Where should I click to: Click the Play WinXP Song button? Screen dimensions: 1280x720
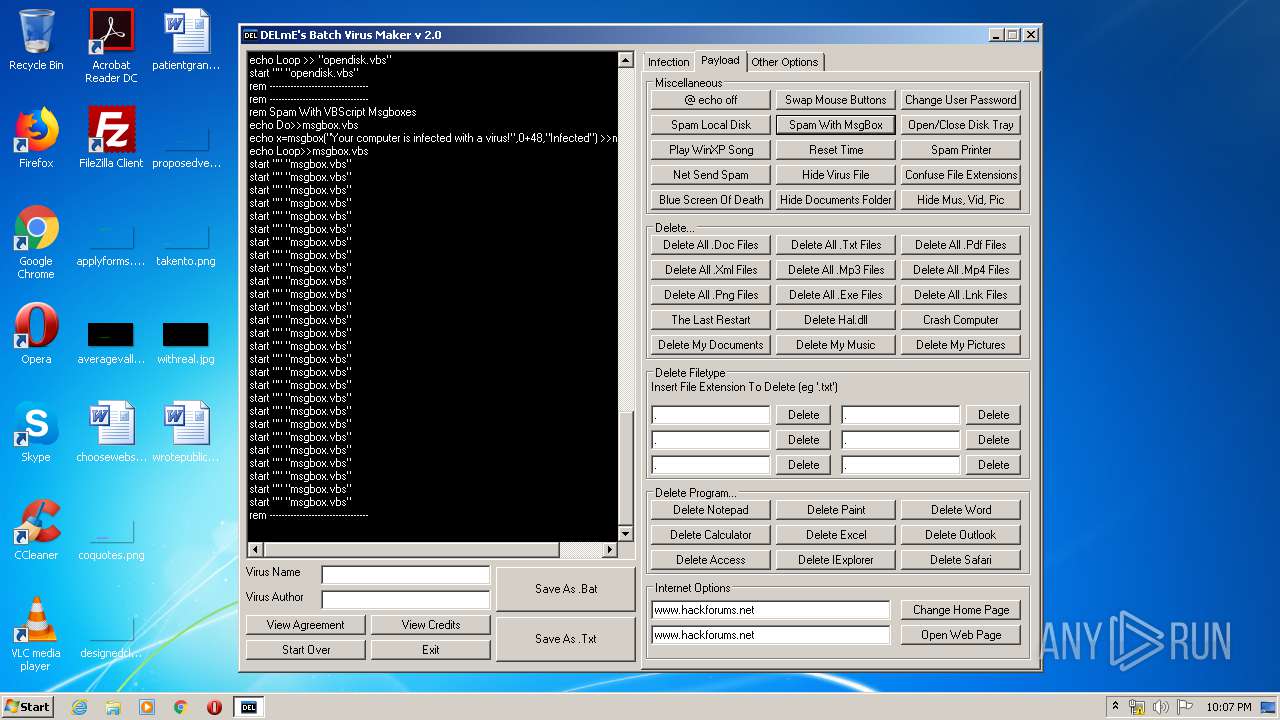click(711, 150)
